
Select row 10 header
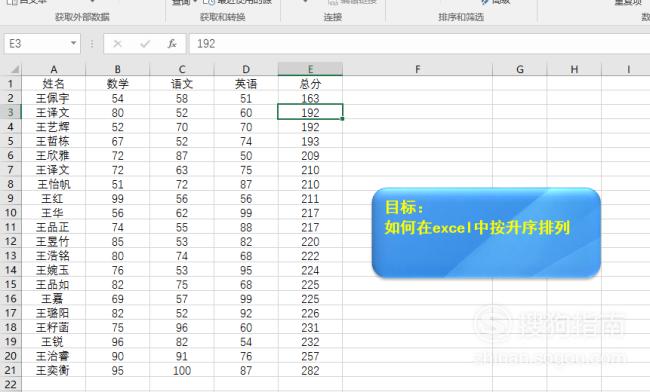point(11,213)
